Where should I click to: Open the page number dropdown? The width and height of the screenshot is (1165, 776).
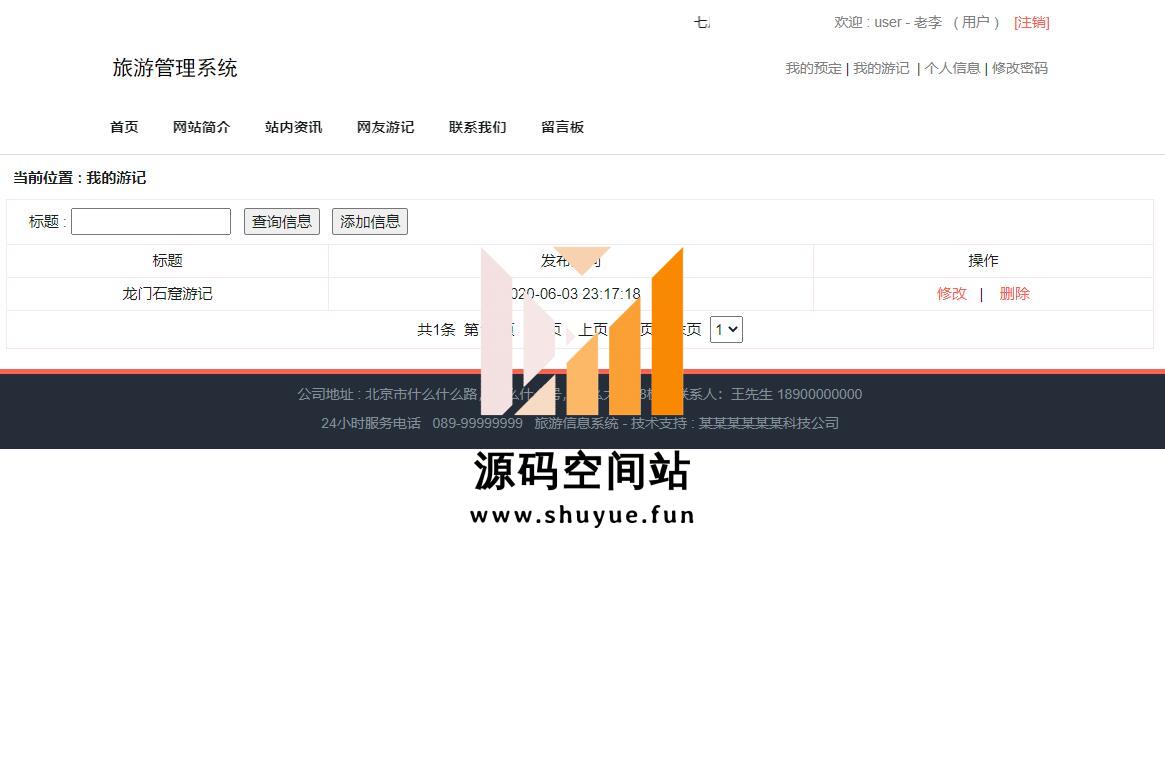pos(726,329)
